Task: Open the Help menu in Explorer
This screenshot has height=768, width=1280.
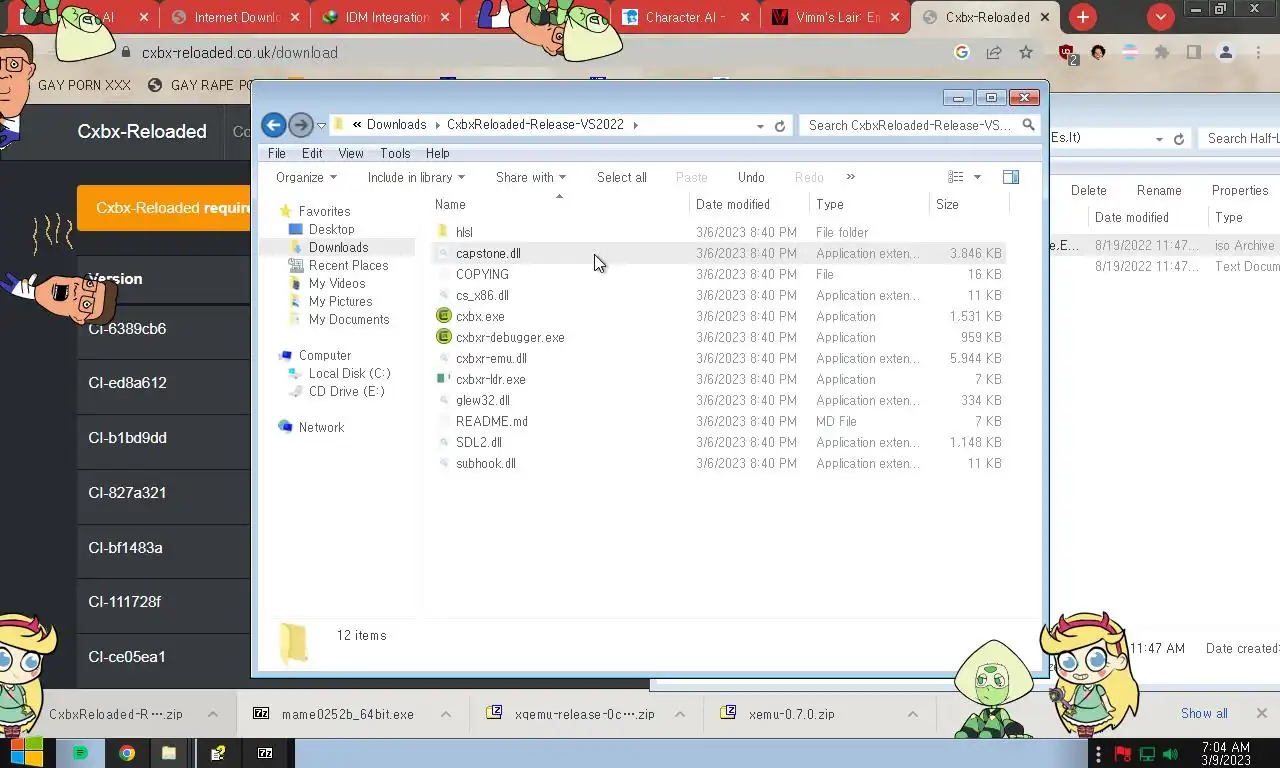Action: click(437, 153)
